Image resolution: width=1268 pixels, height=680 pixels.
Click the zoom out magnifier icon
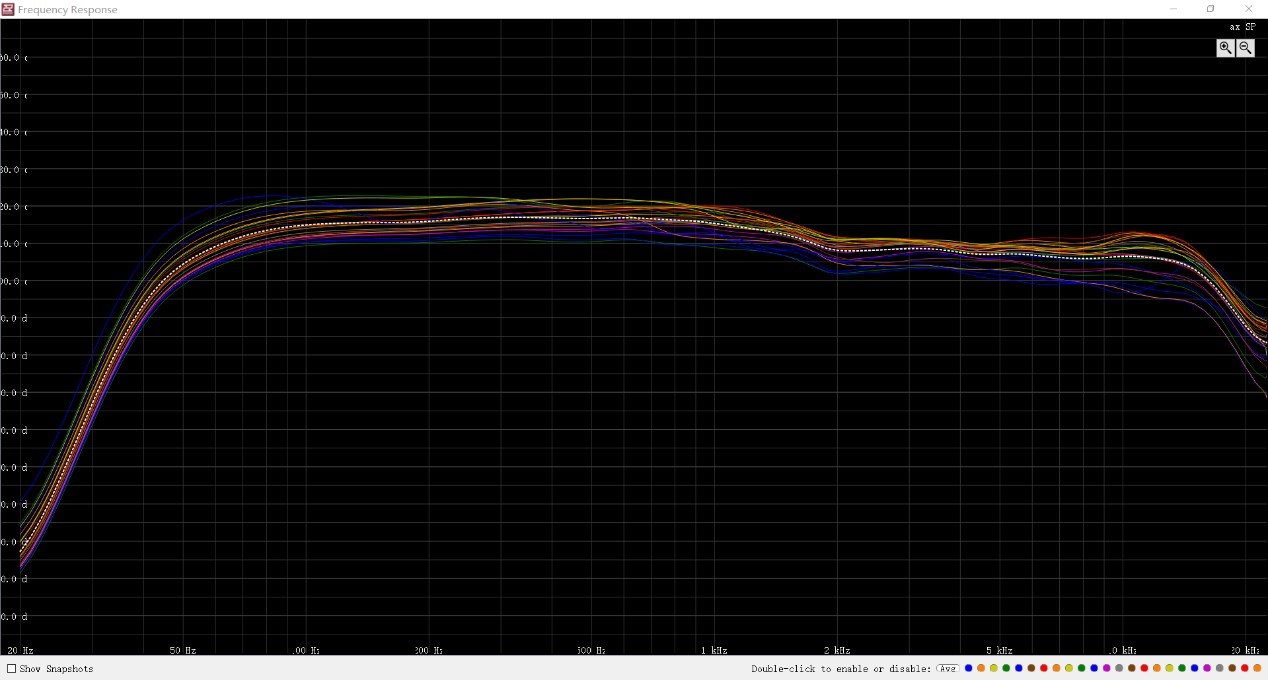[x=1245, y=48]
